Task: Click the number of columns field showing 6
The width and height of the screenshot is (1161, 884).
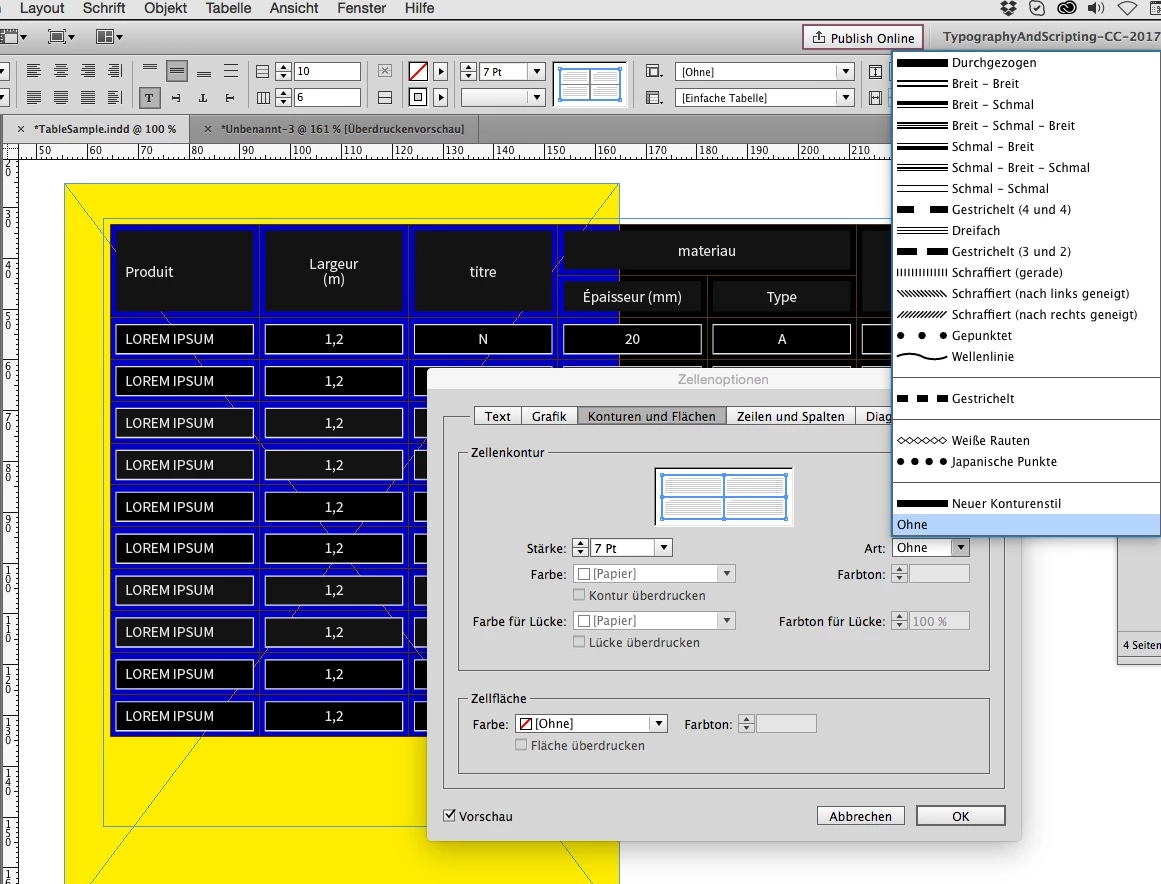Action: click(x=327, y=98)
